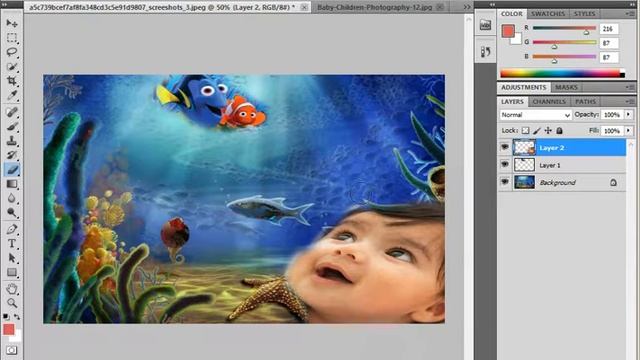This screenshot has height=360, width=640.
Task: Swap foreground and background colors
Action: pos(17,317)
